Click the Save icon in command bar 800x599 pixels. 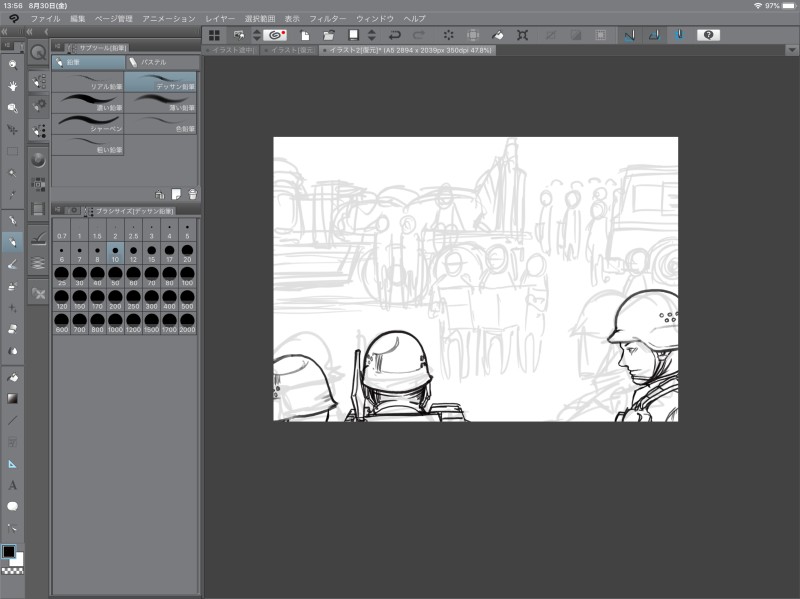[351, 35]
